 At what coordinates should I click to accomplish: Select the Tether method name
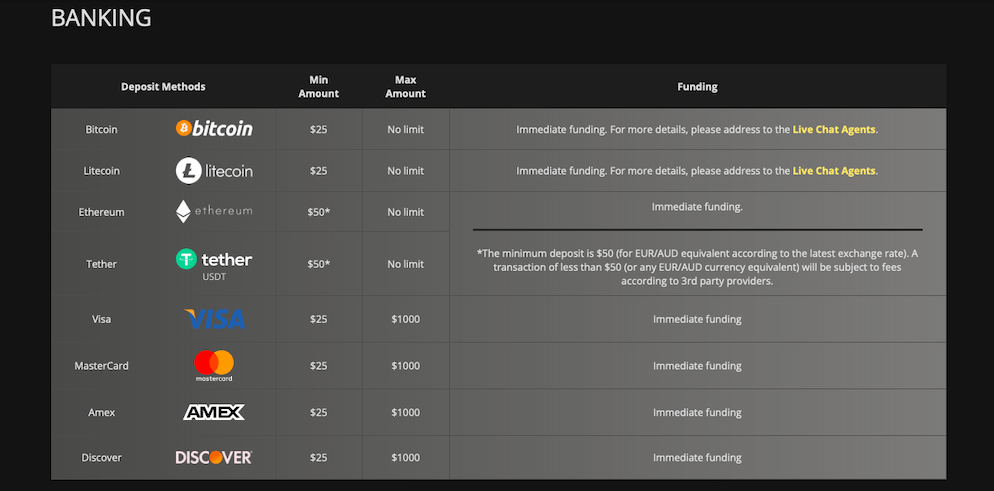pos(101,264)
